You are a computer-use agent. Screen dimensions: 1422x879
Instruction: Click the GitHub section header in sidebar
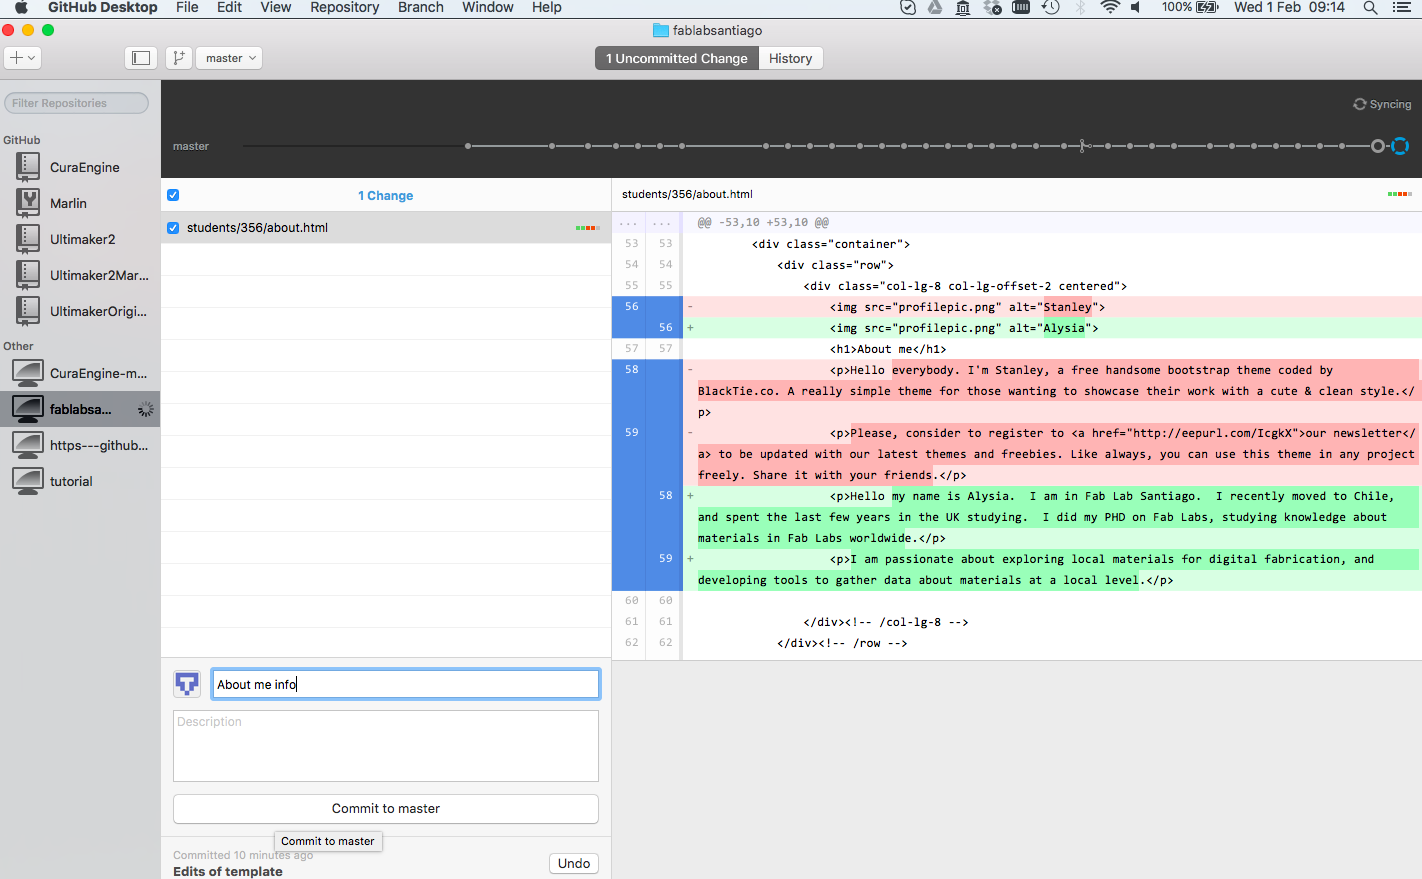[22, 140]
